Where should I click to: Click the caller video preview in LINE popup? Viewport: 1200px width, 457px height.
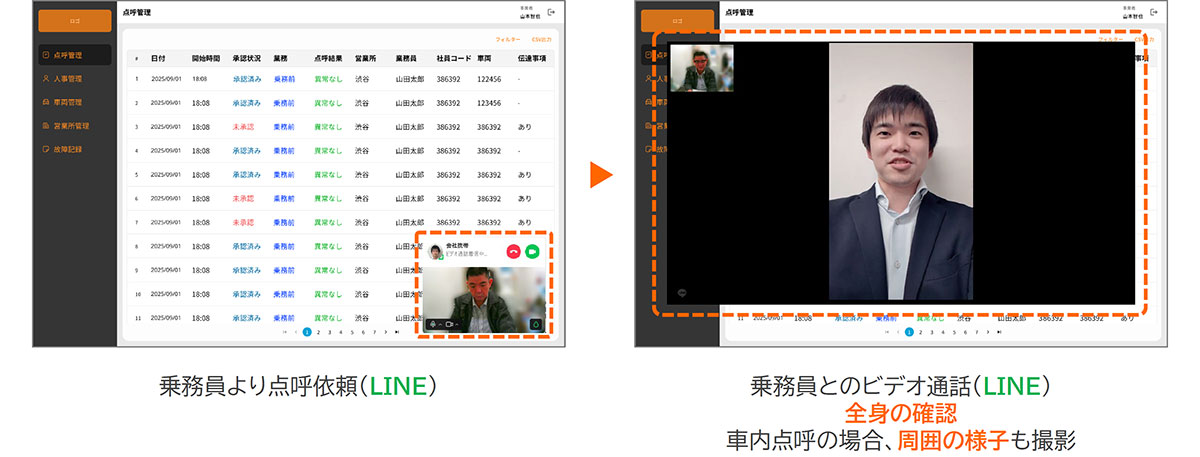[x=484, y=300]
